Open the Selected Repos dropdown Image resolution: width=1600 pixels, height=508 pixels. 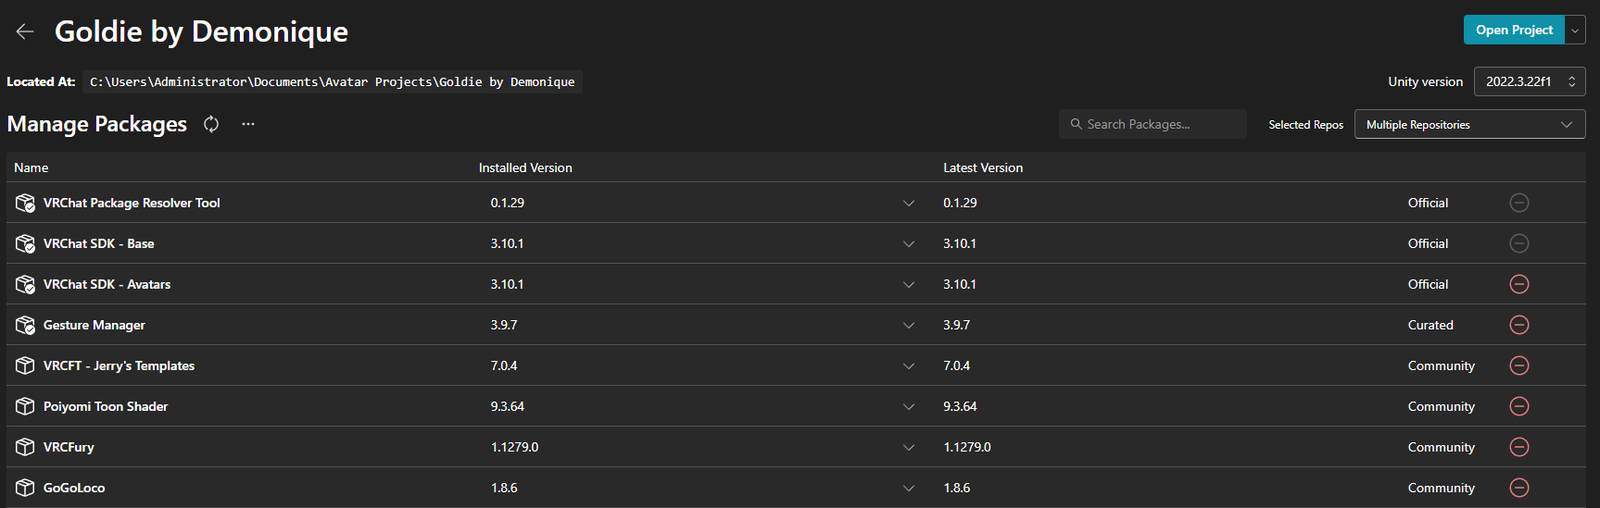[1469, 124]
